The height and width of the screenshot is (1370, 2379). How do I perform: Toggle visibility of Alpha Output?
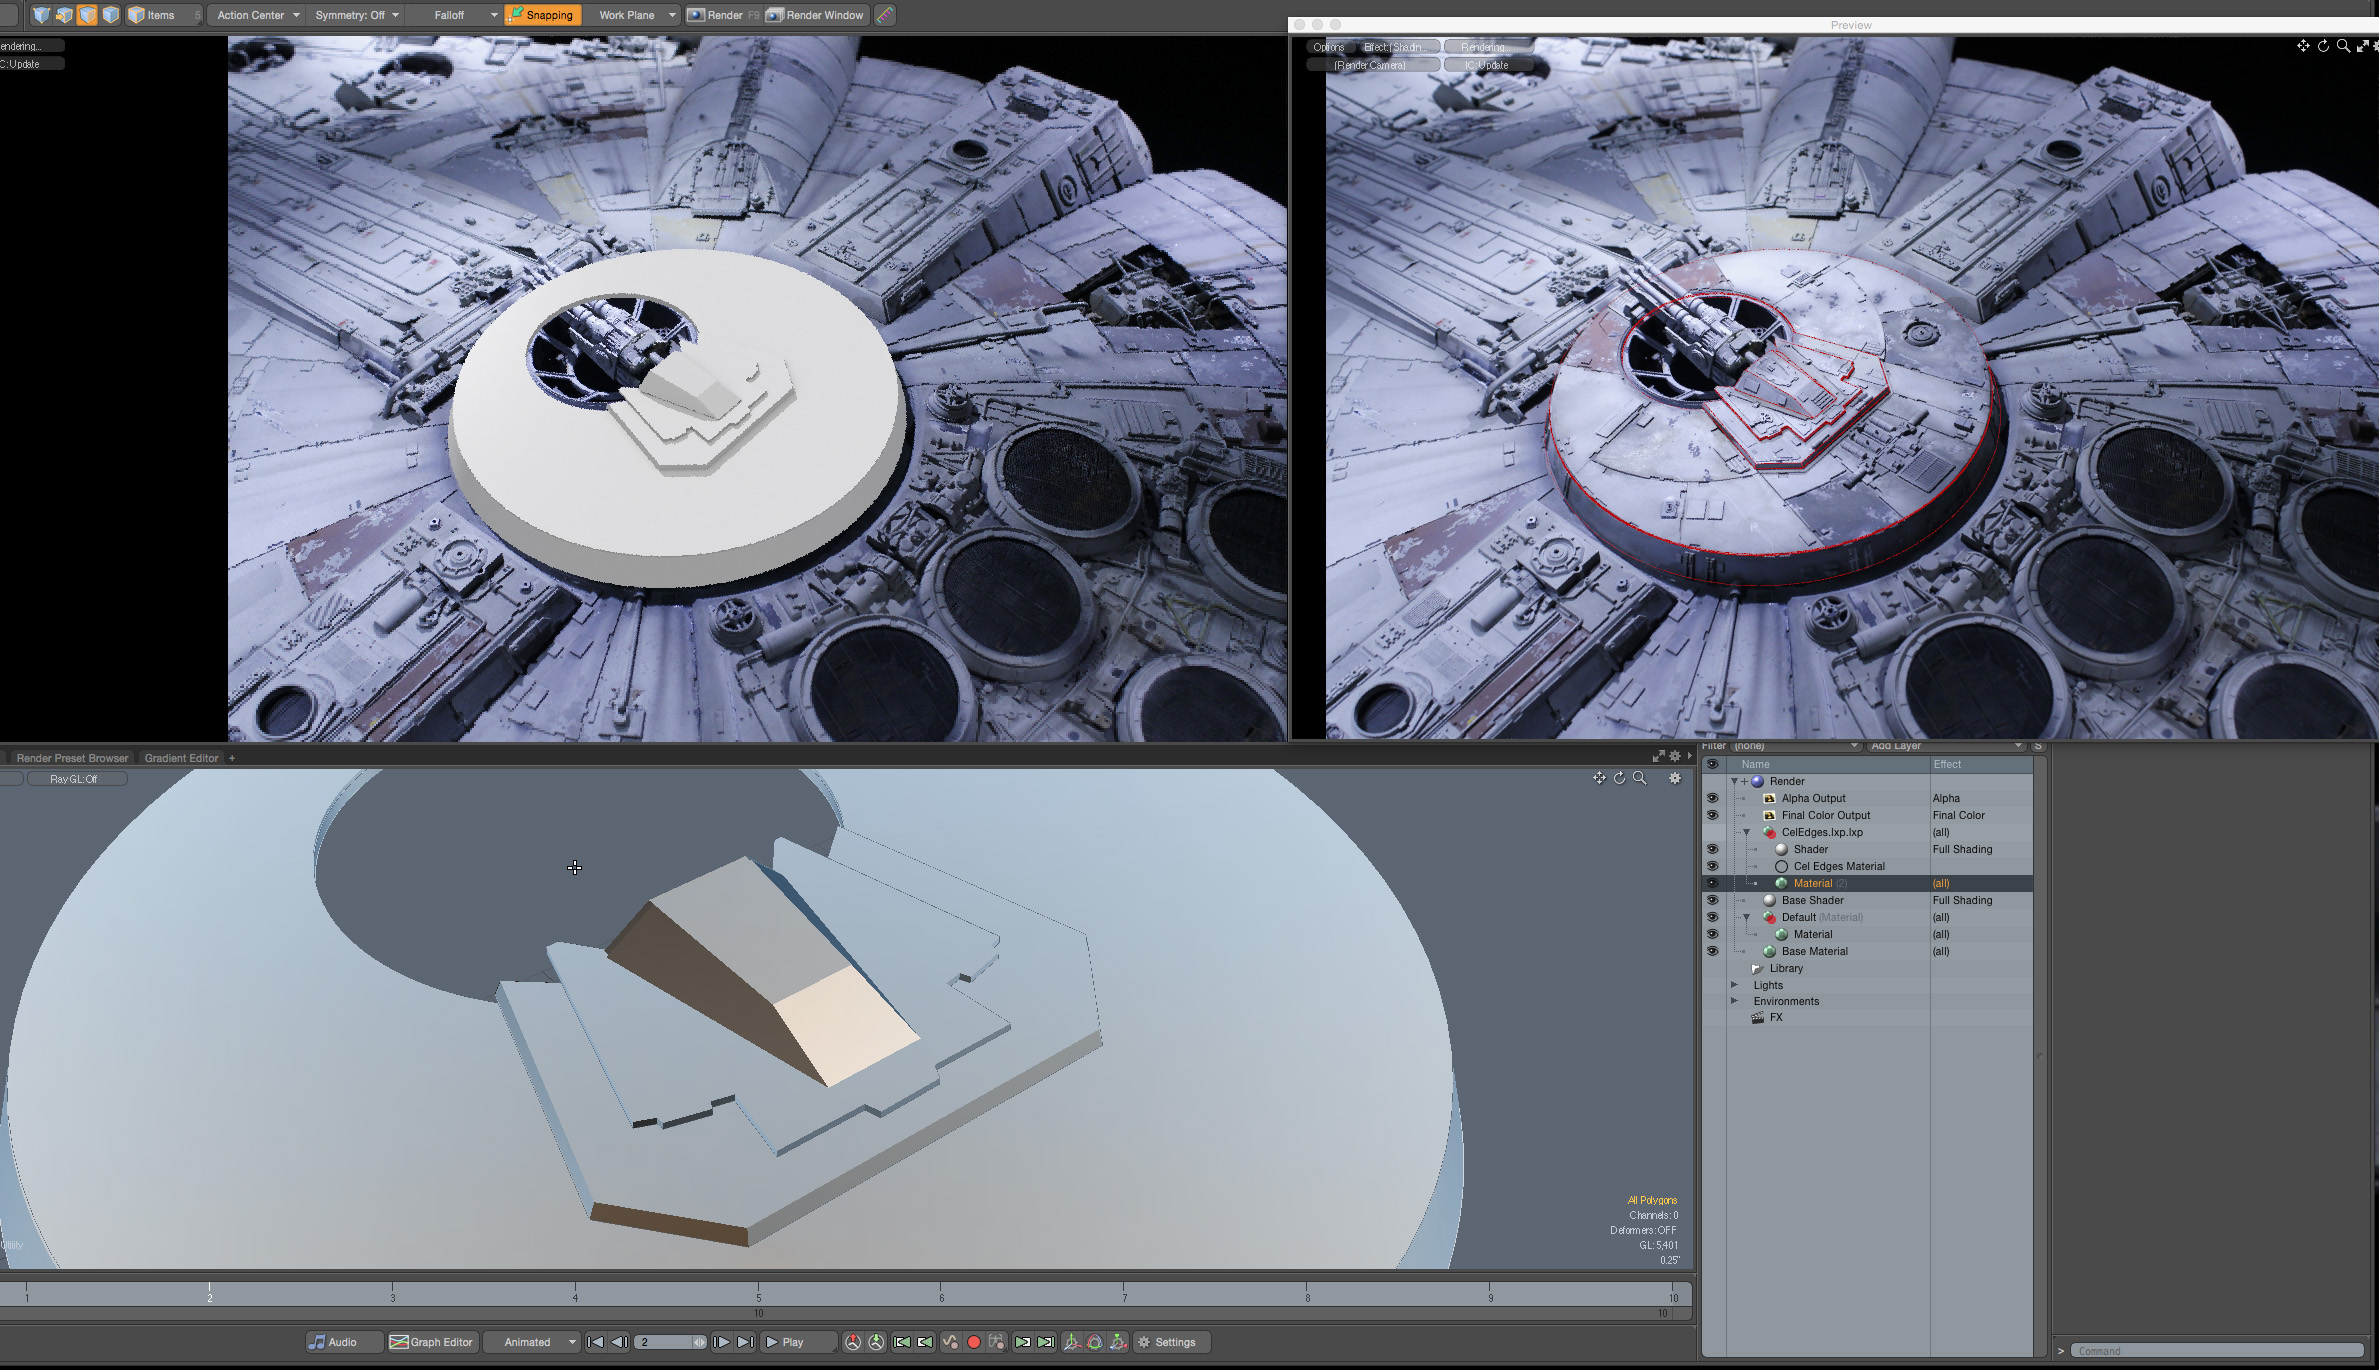[1712, 798]
